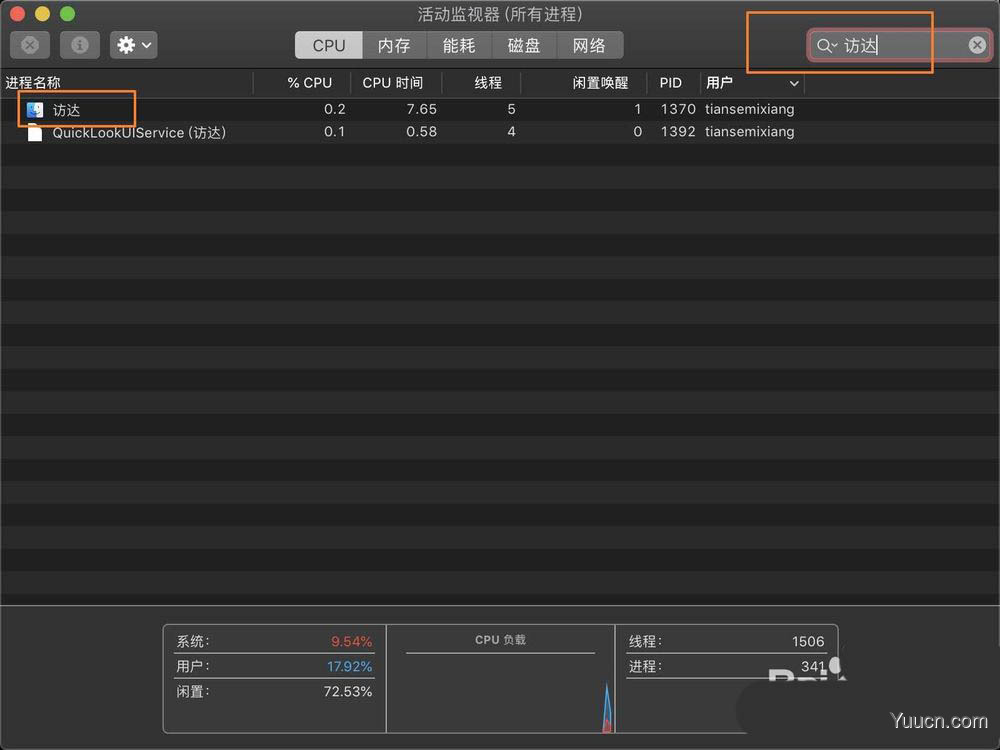Select the 访达 Finder icon
The height and width of the screenshot is (750, 1000).
[35, 110]
